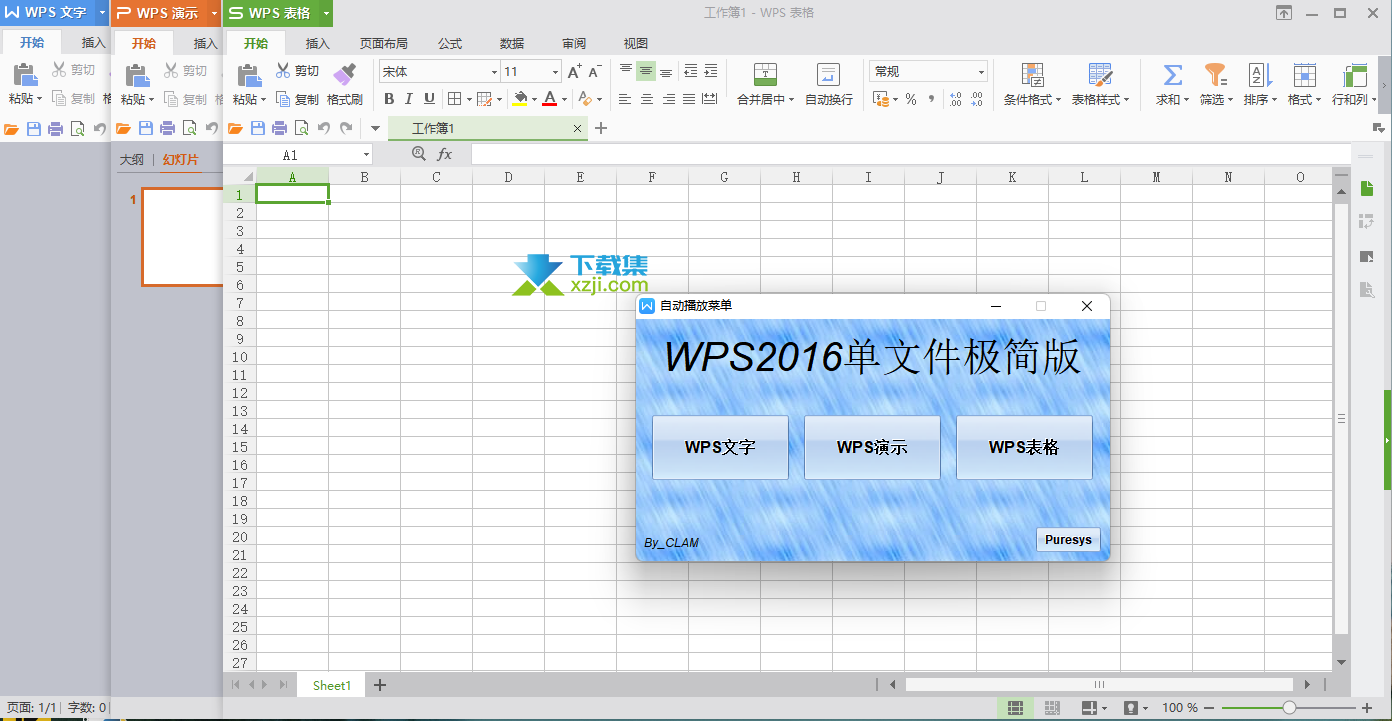Select the slide 1 thumbnail in WPS 演示

182,237
